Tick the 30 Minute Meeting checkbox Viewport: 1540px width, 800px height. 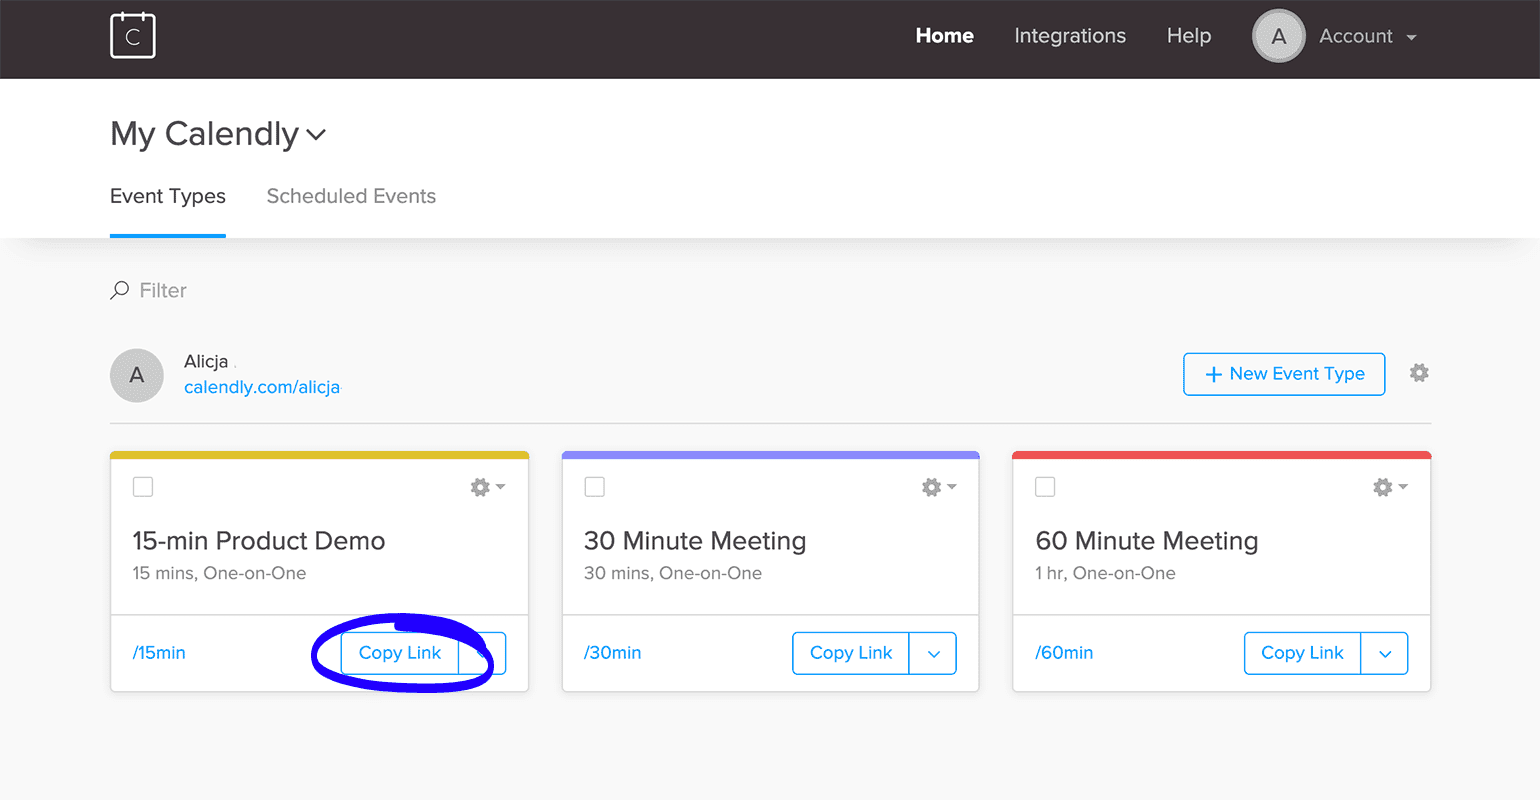click(x=595, y=487)
